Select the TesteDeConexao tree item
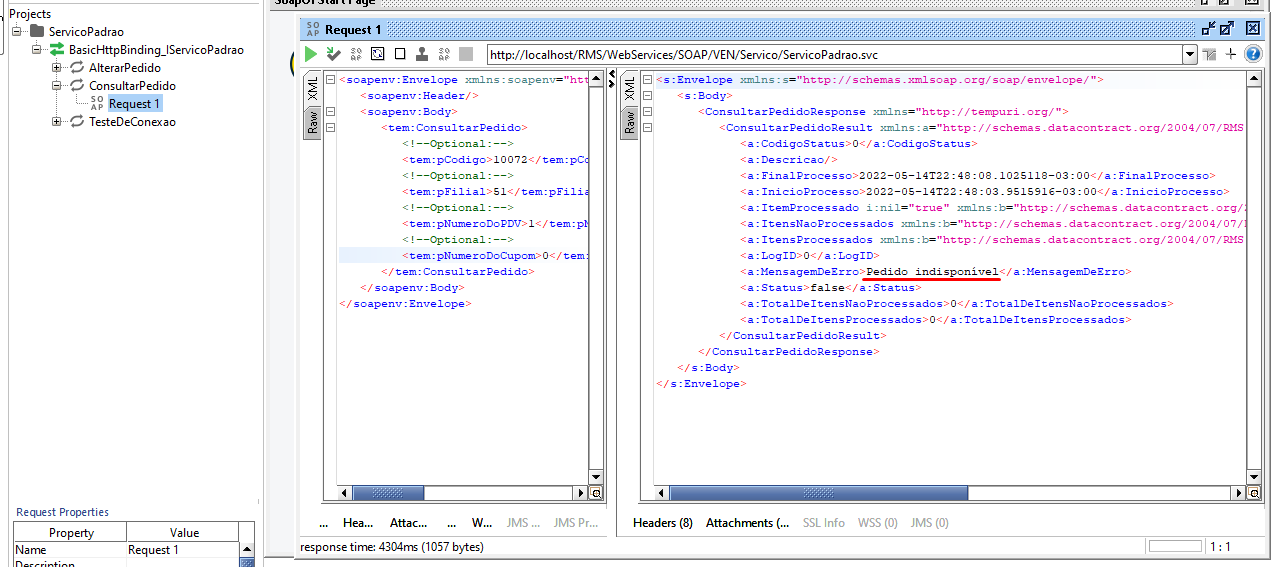This screenshot has width=1281, height=567. click(132, 122)
